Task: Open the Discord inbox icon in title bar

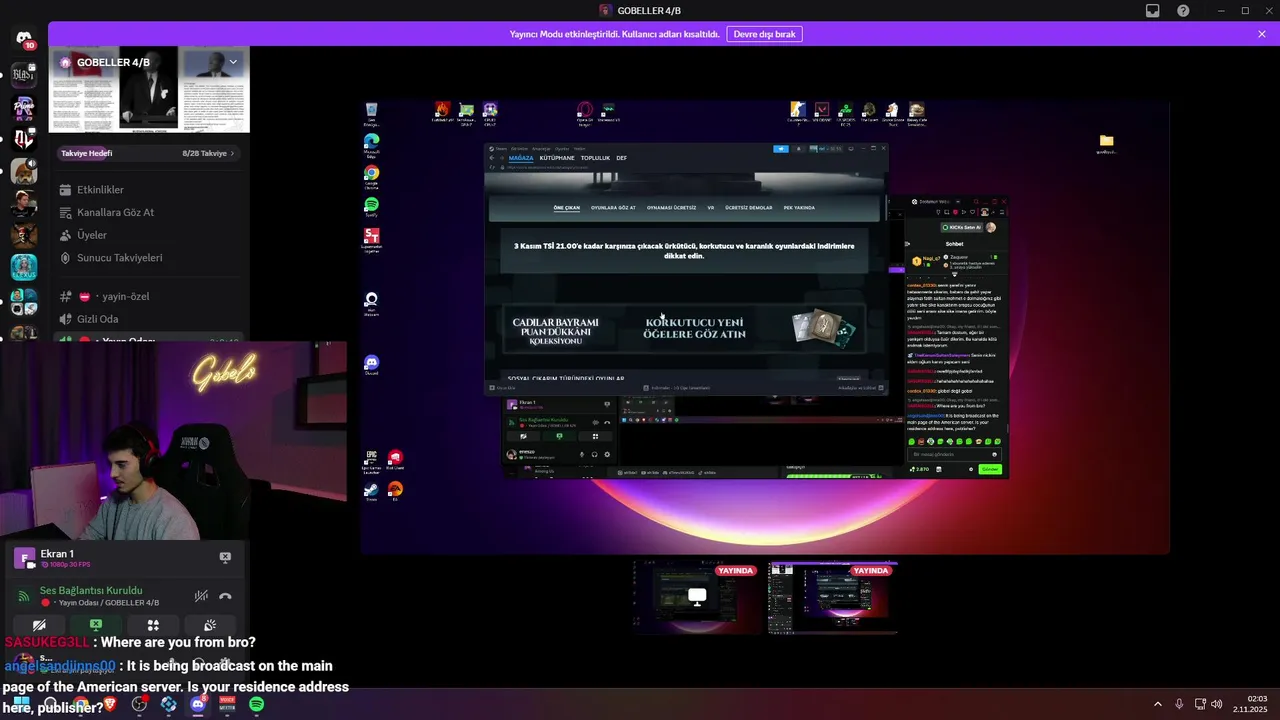Action: (x=1153, y=10)
